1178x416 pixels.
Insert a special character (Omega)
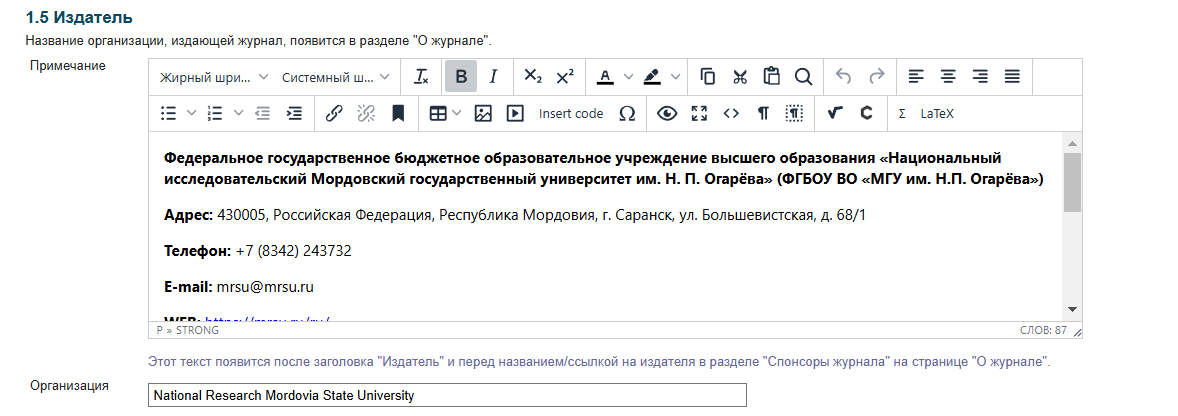(627, 113)
